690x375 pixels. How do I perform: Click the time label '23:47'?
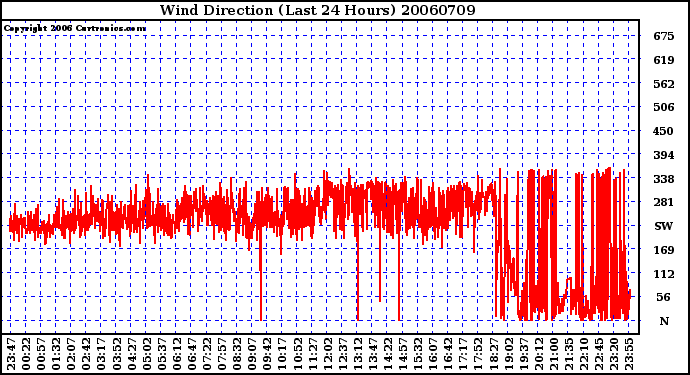click(11, 354)
